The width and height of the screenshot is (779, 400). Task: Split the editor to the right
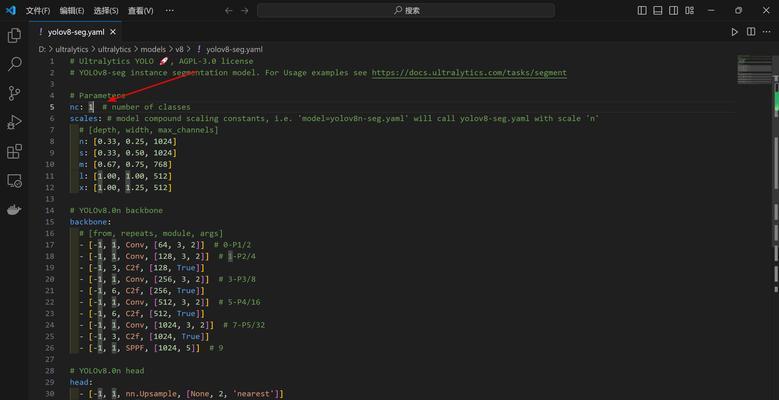(751, 32)
